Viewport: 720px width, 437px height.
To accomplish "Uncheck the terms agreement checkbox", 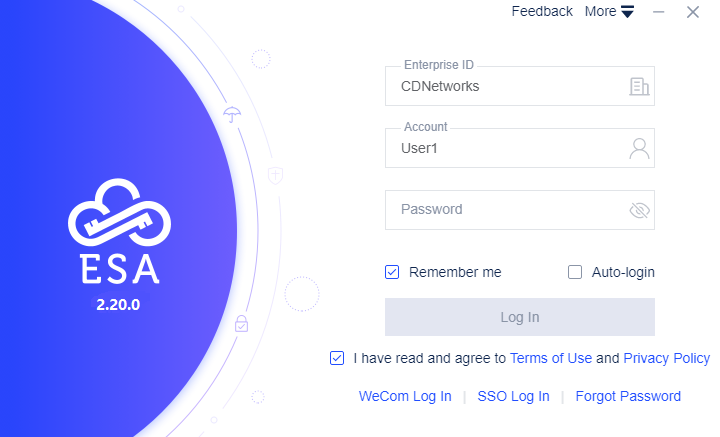I will tap(337, 358).
